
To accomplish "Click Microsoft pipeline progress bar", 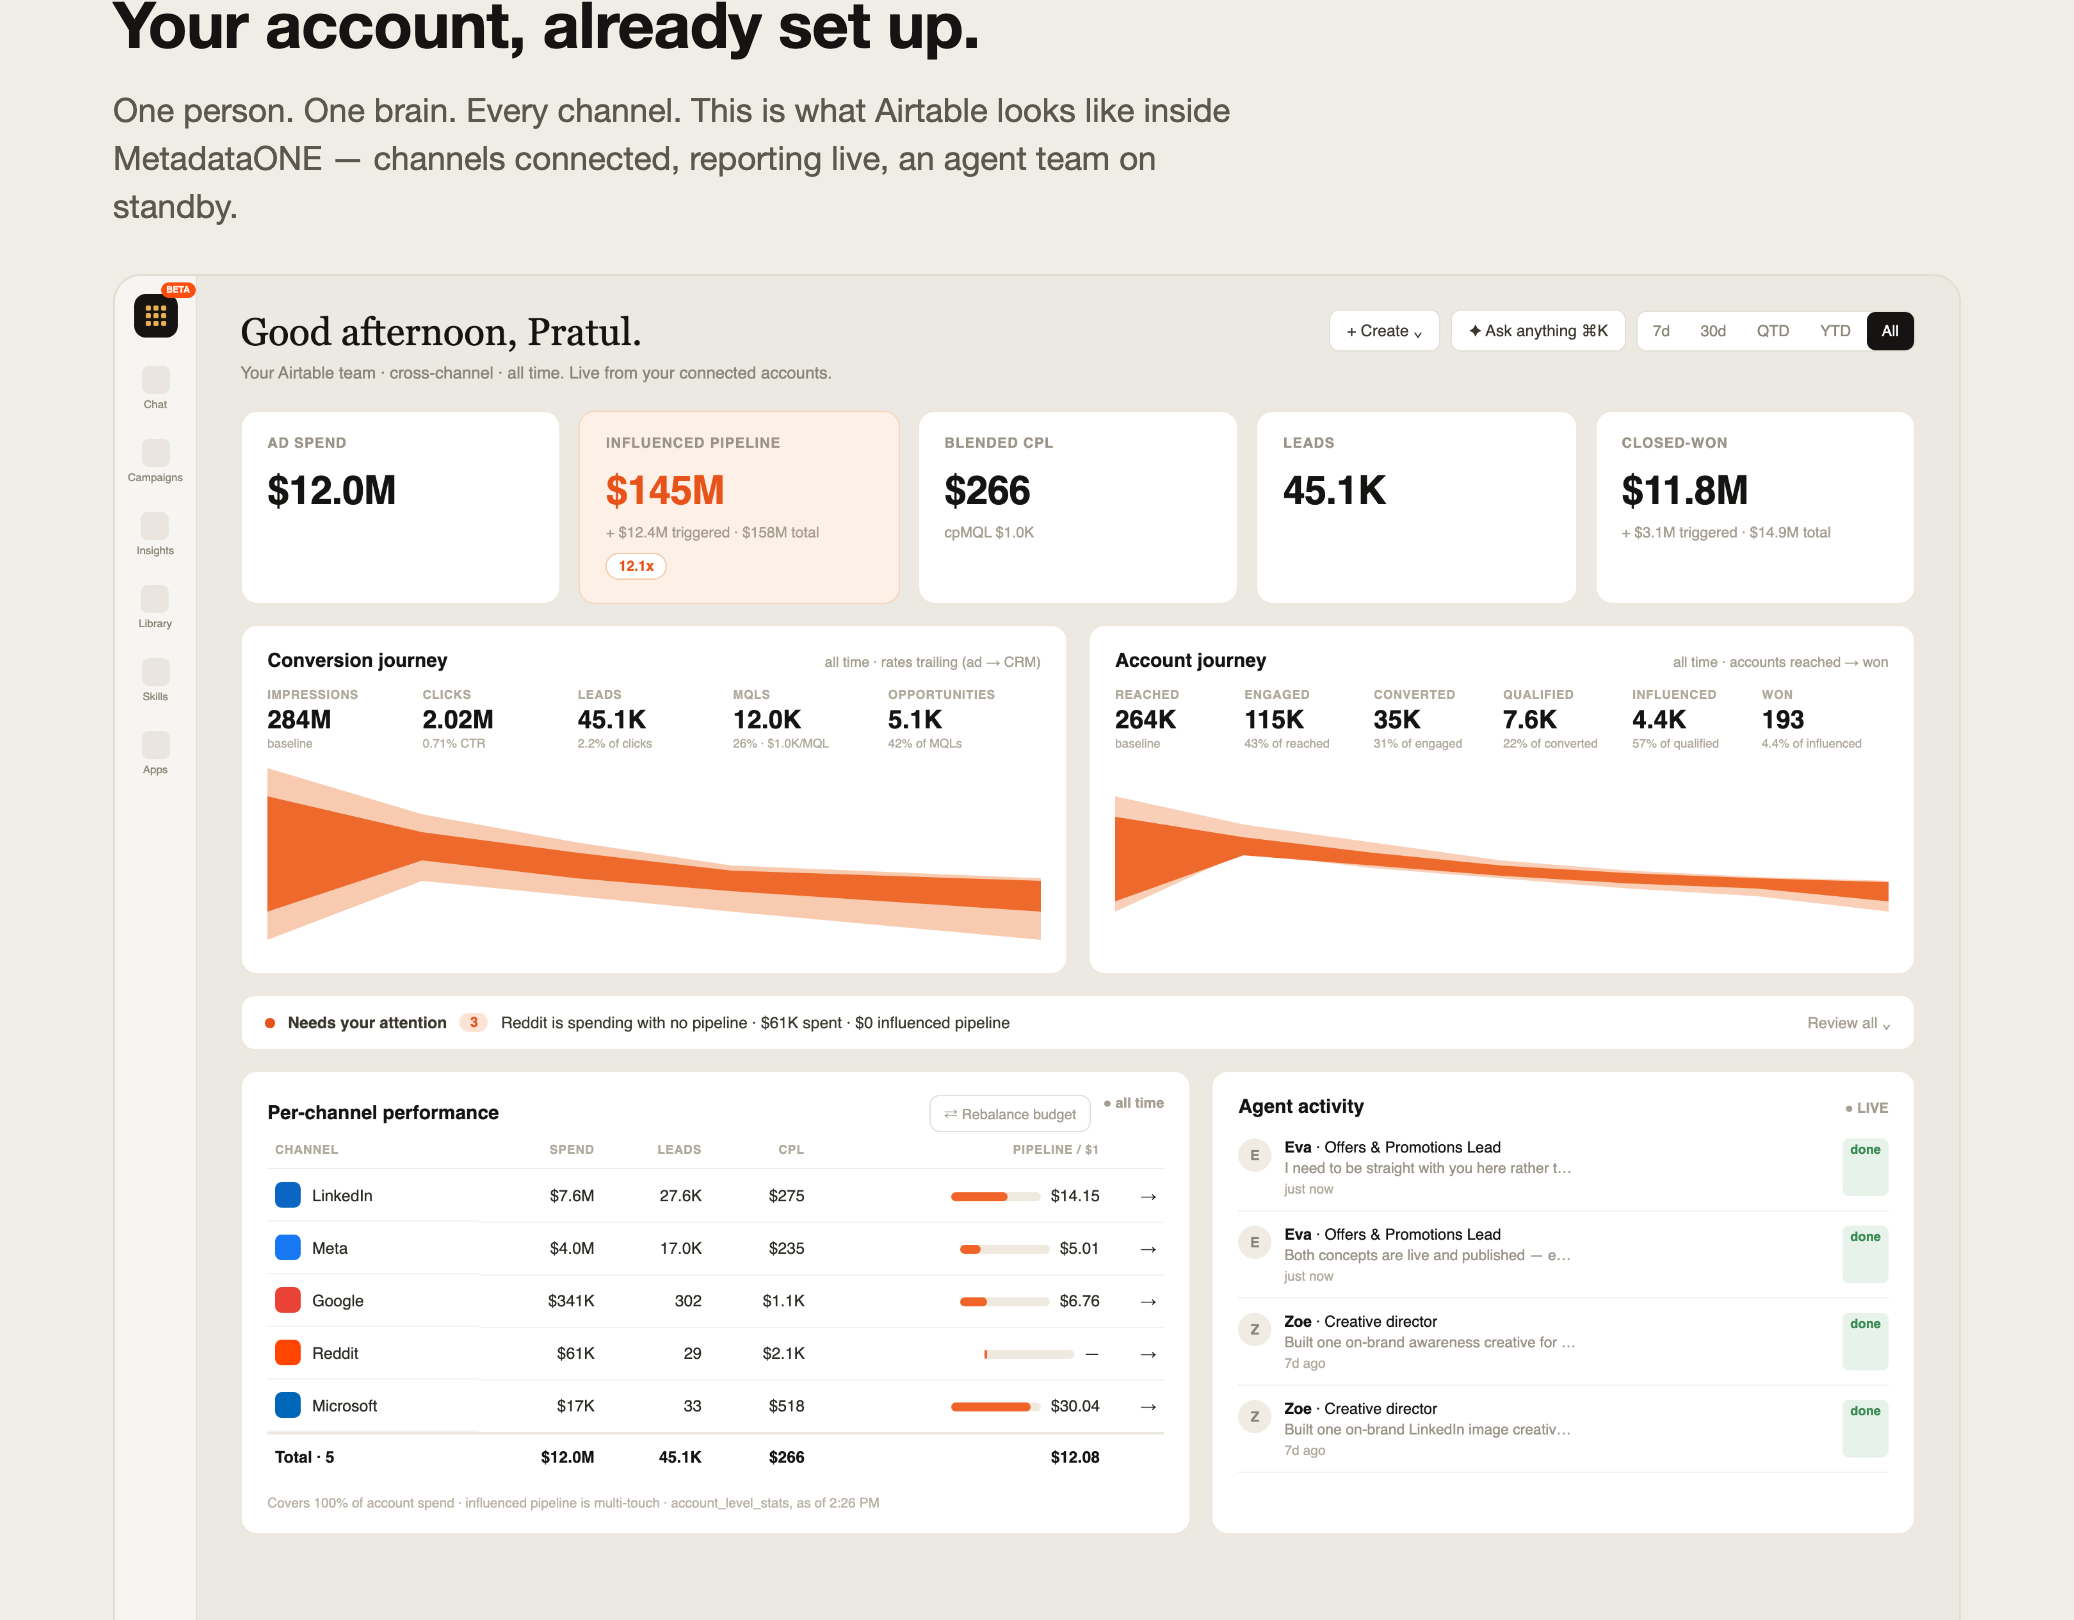I will tap(995, 1406).
